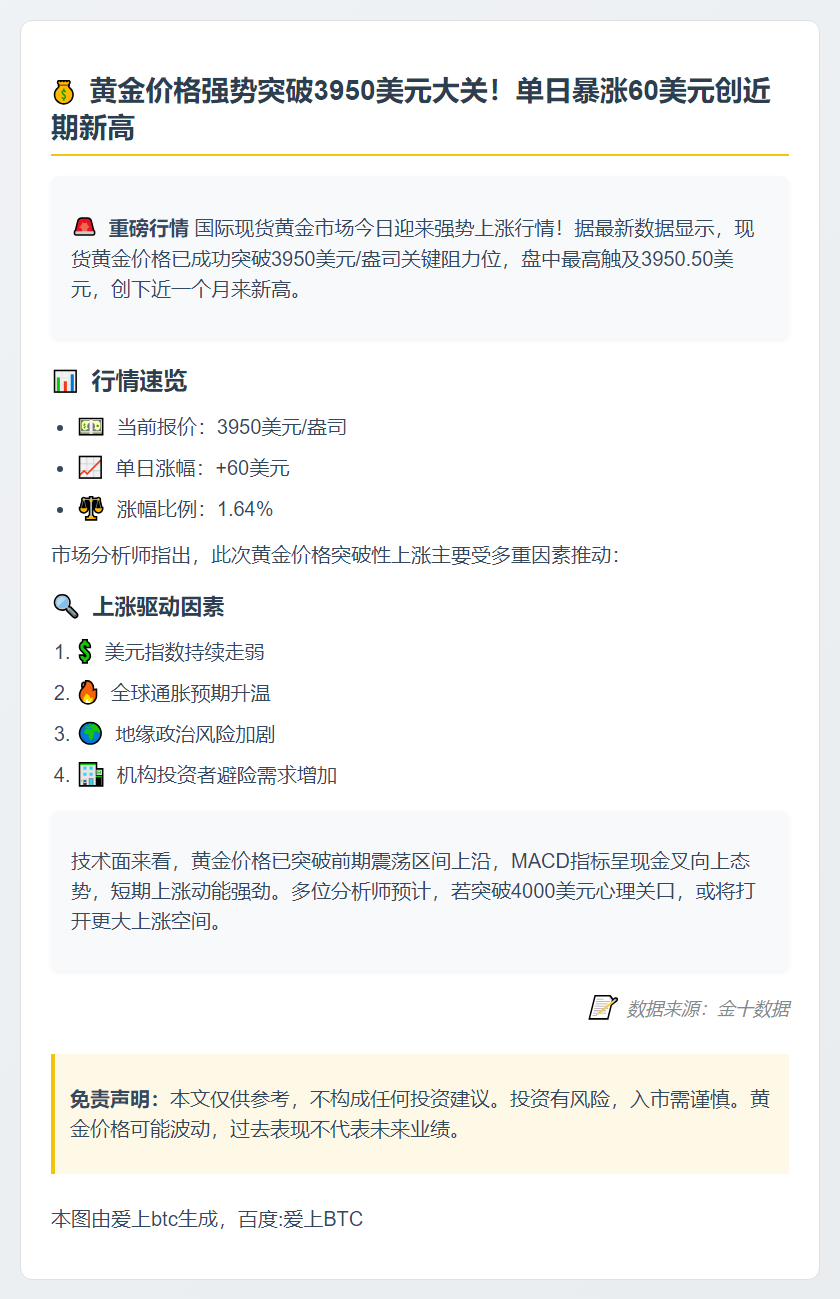Screen dimensions: 840x1299
Task: Click the 涨幅比例：1.64% list item
Action: point(176,509)
